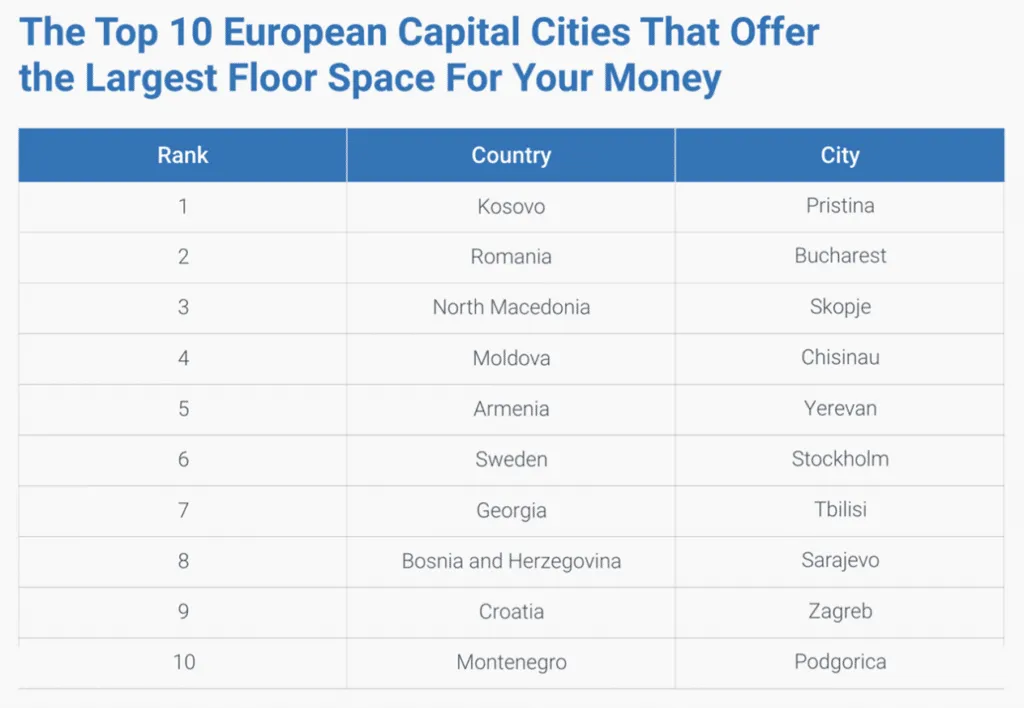The image size is (1024, 708).
Task: Click the Rank column header
Action: pyautogui.click(x=183, y=155)
